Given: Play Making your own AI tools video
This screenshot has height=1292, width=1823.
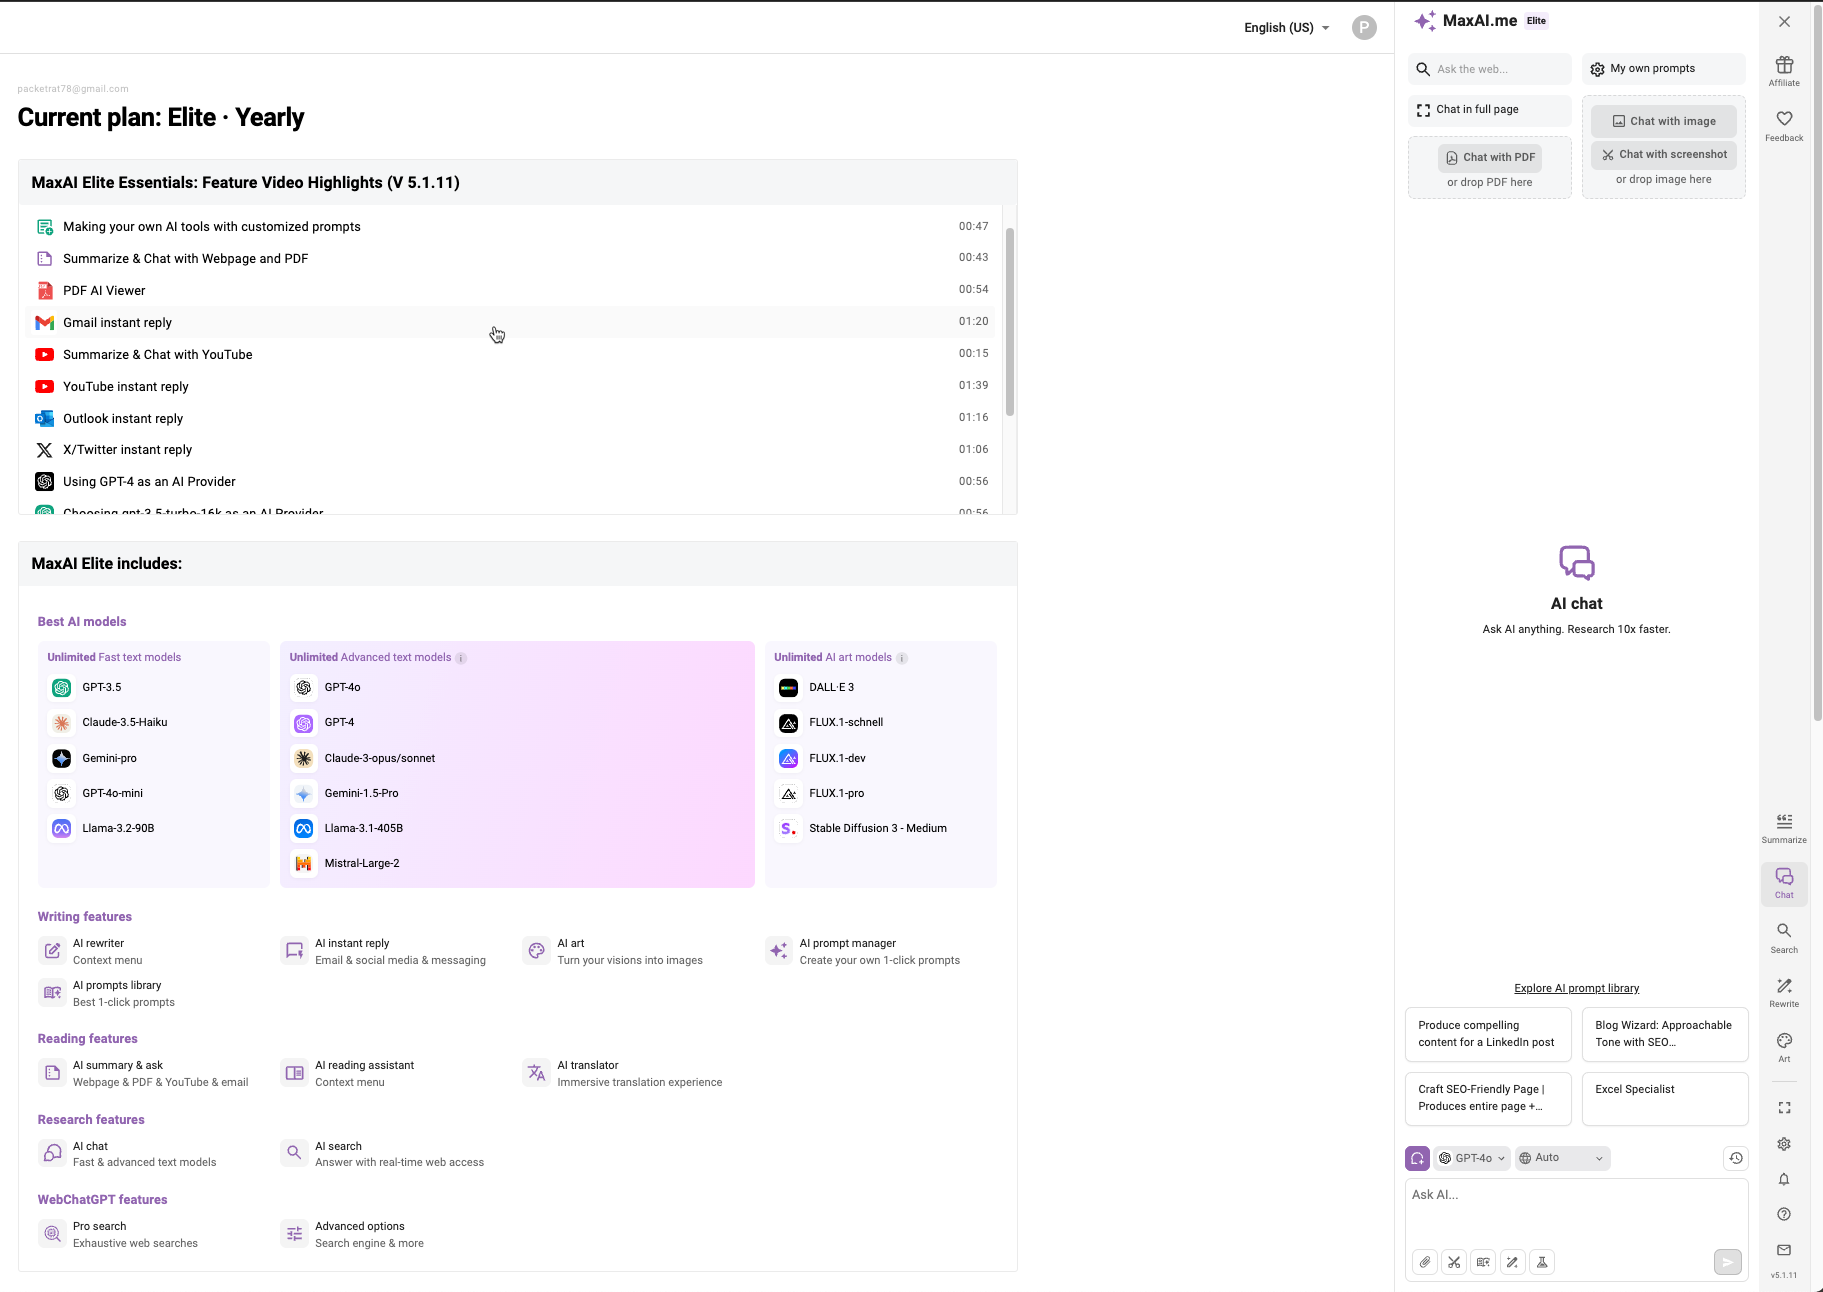Looking at the screenshot, I should coord(512,227).
